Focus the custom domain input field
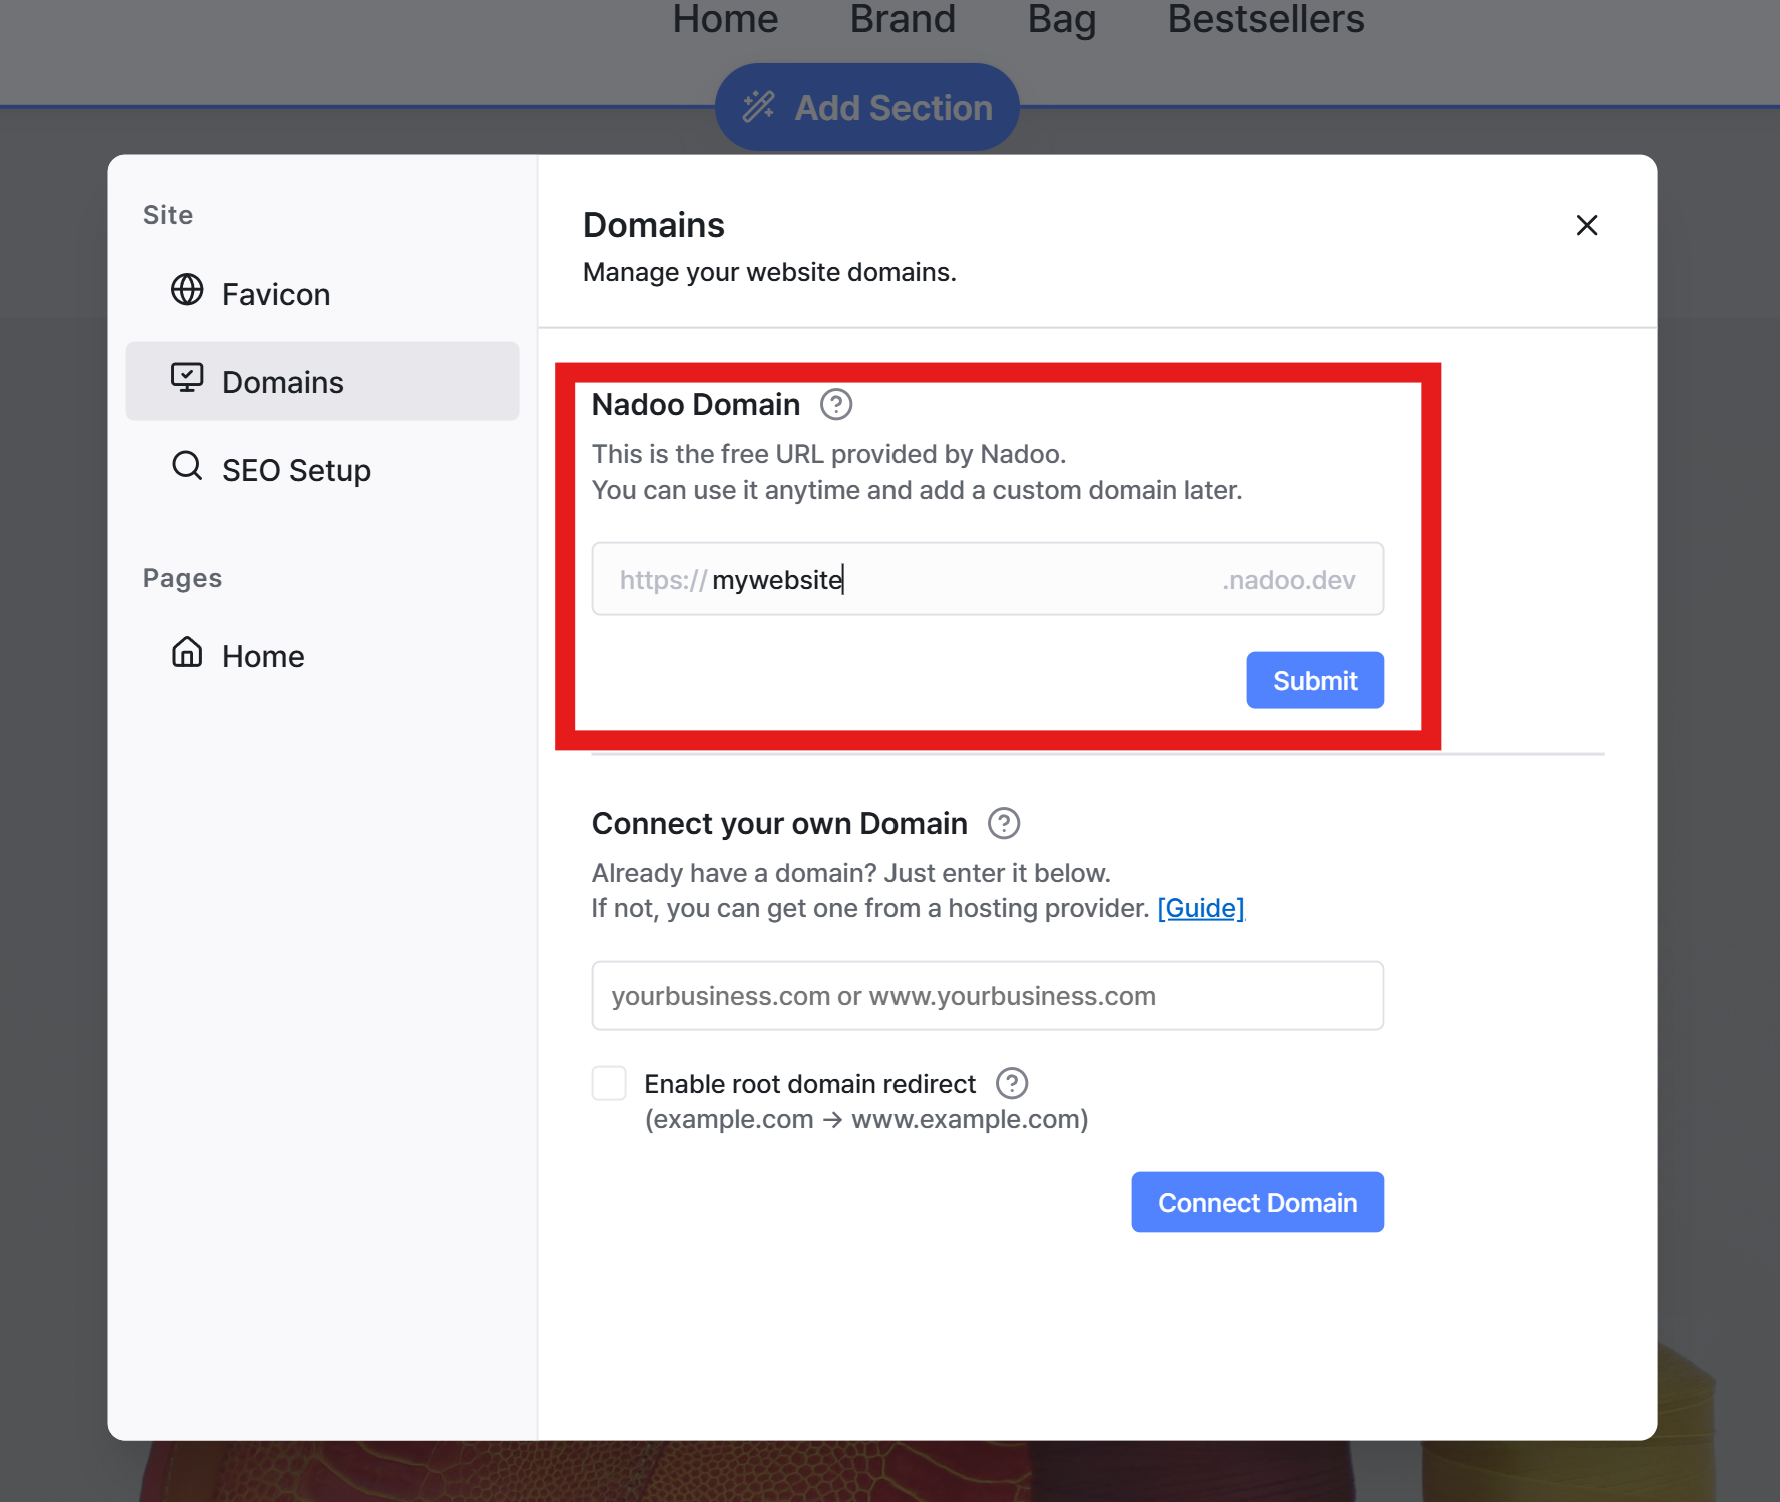1780x1502 pixels. point(988,996)
